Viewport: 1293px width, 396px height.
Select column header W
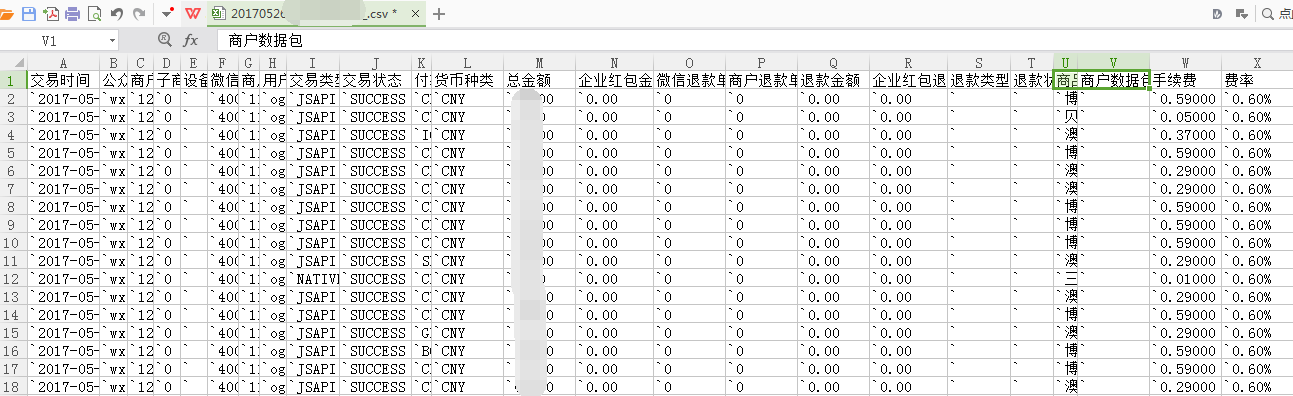(x=1186, y=62)
